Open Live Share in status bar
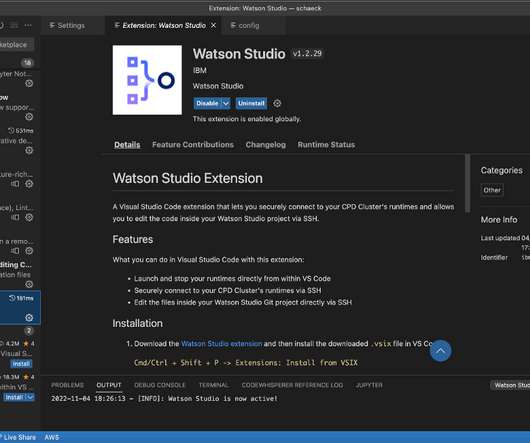 pyautogui.click(x=18, y=437)
